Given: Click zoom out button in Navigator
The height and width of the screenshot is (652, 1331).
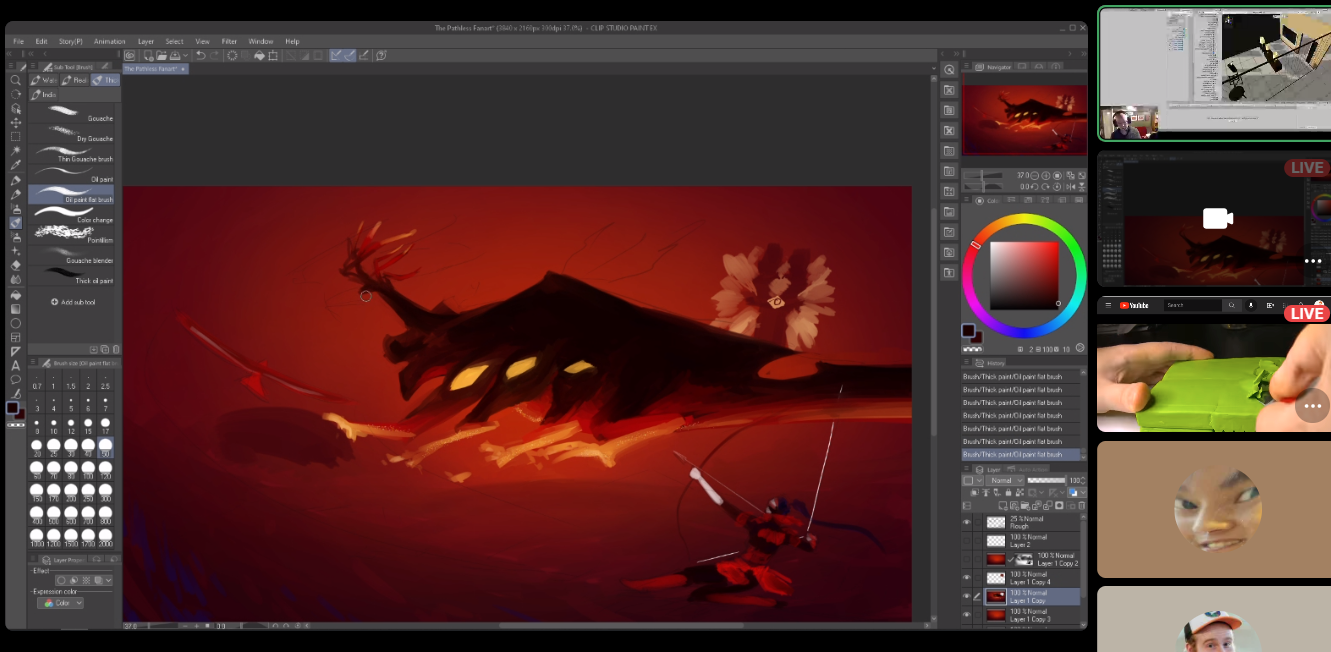Looking at the screenshot, I should pos(1034,175).
